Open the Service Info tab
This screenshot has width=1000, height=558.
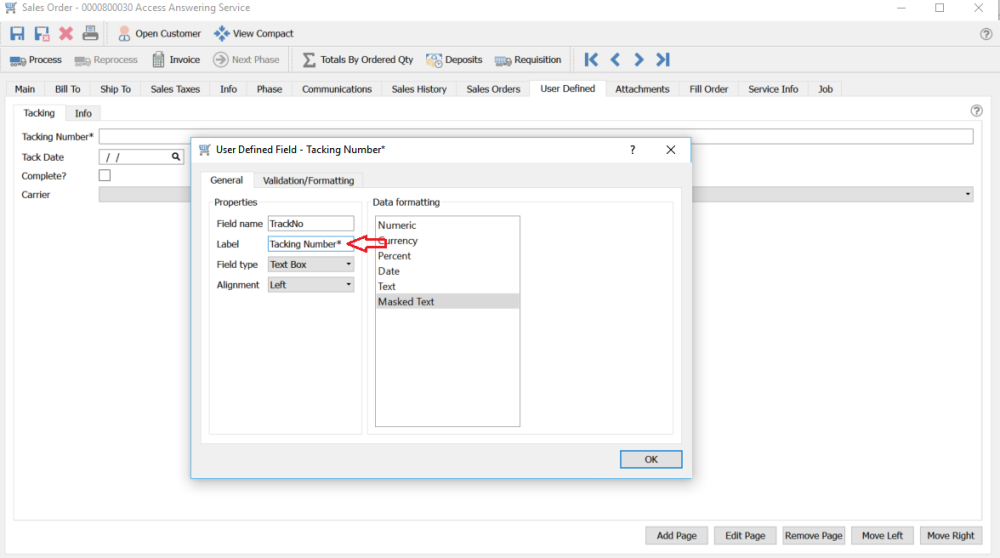(773, 89)
